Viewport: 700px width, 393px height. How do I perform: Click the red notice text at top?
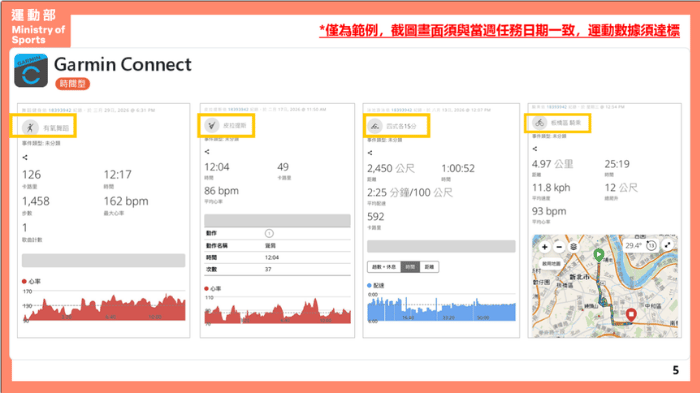coord(500,31)
